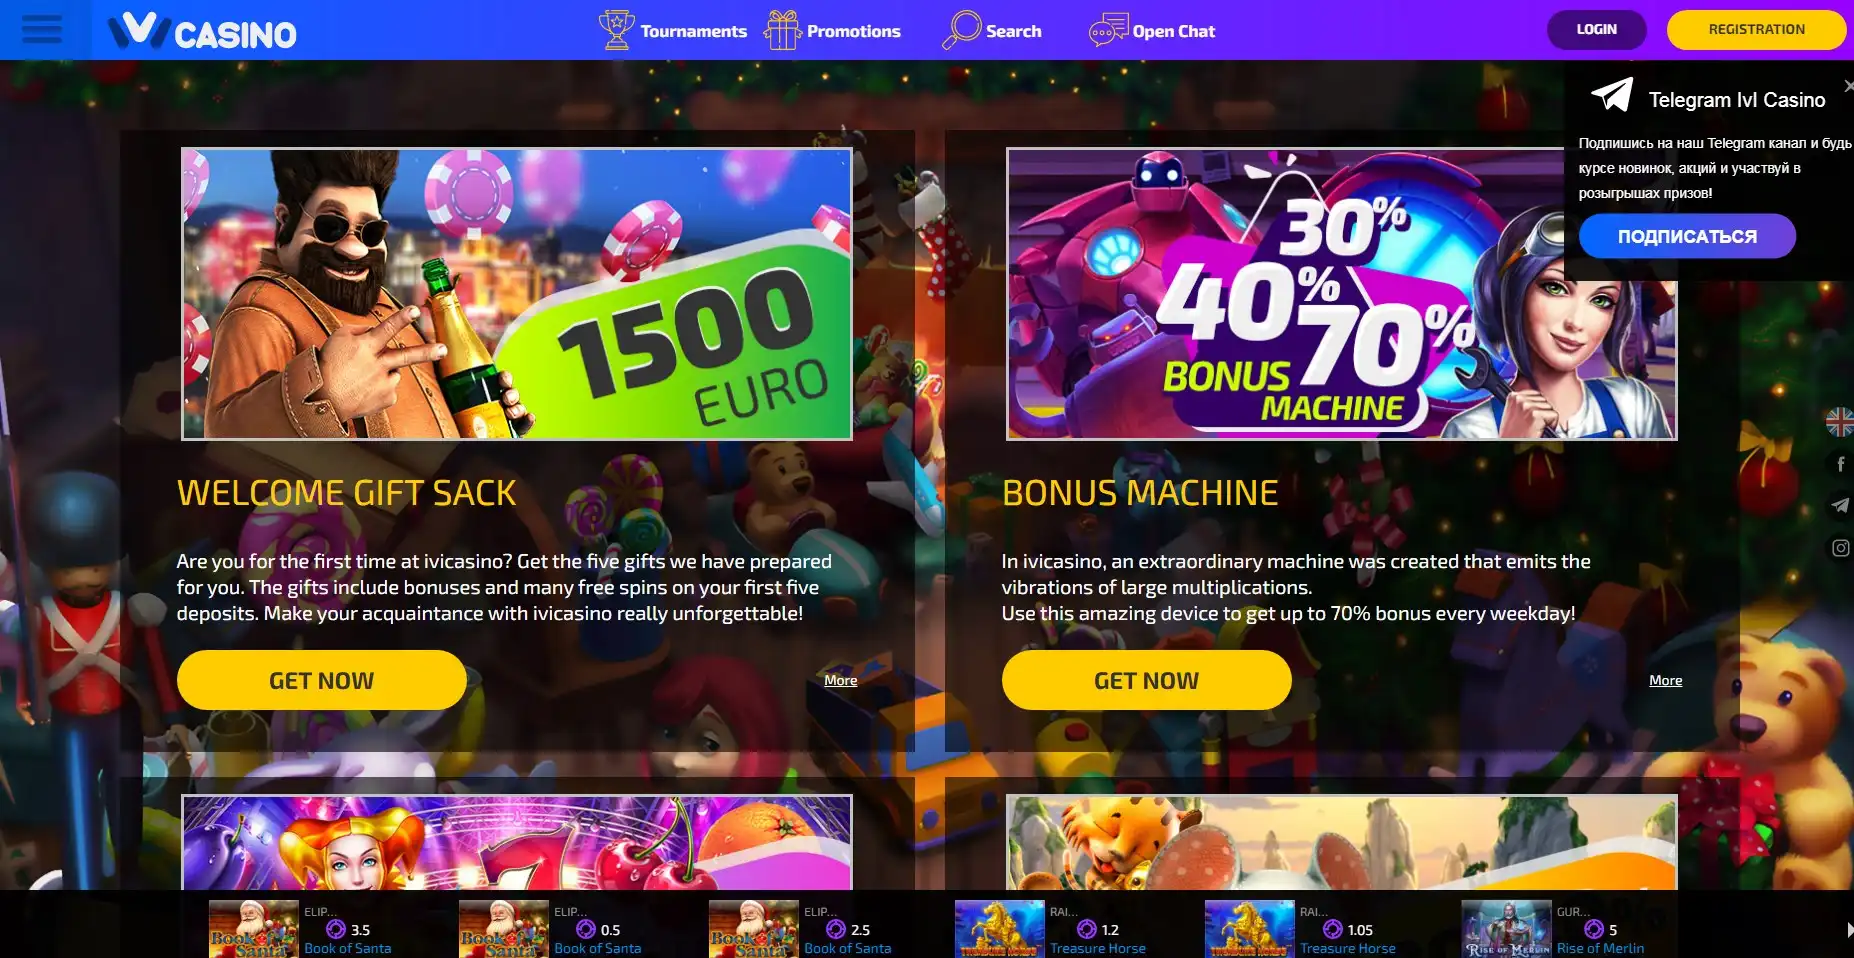Click GET NOW under Bonus Machine
Viewport: 1854px width, 958px height.
pyautogui.click(x=1147, y=680)
